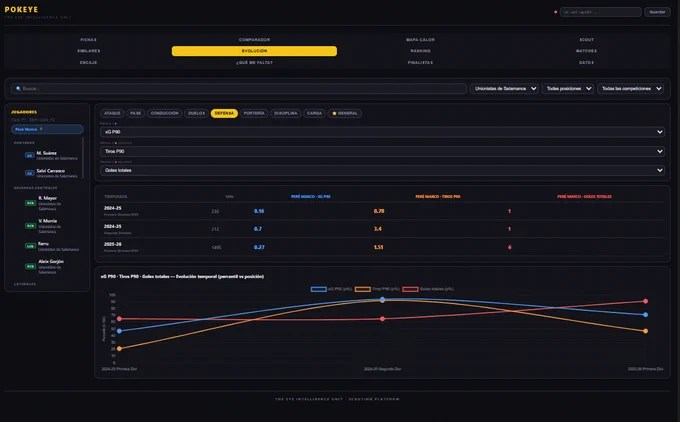The image size is (680, 422).
Task: Open the Unionistas de Salamanca team dropdown
Action: [x=504, y=88]
